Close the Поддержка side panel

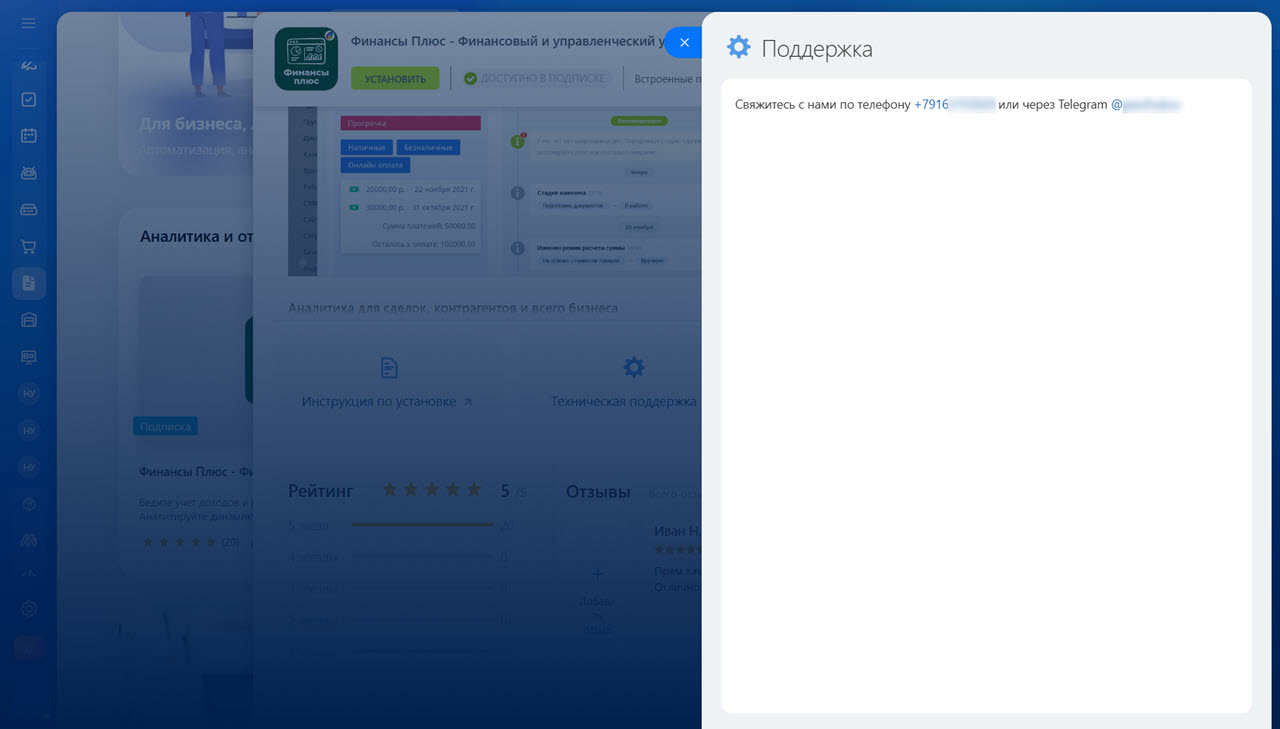tap(684, 42)
